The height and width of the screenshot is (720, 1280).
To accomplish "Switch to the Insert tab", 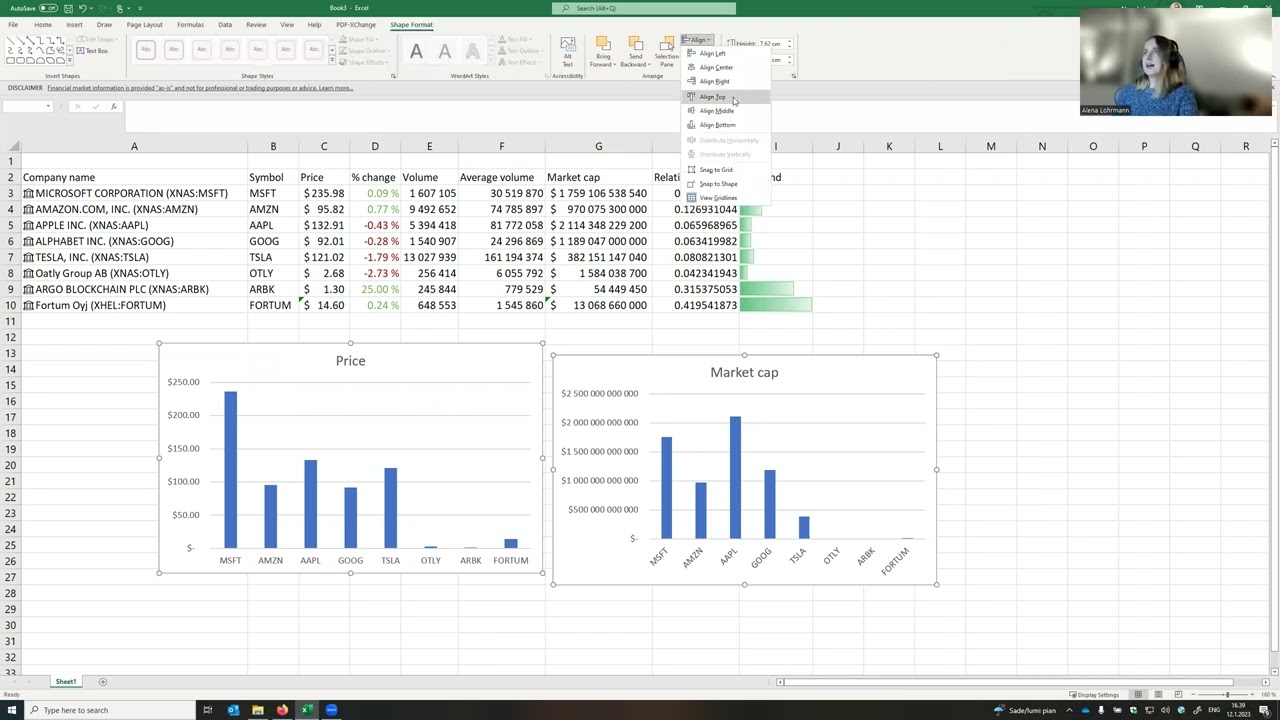I will pyautogui.click(x=74, y=24).
